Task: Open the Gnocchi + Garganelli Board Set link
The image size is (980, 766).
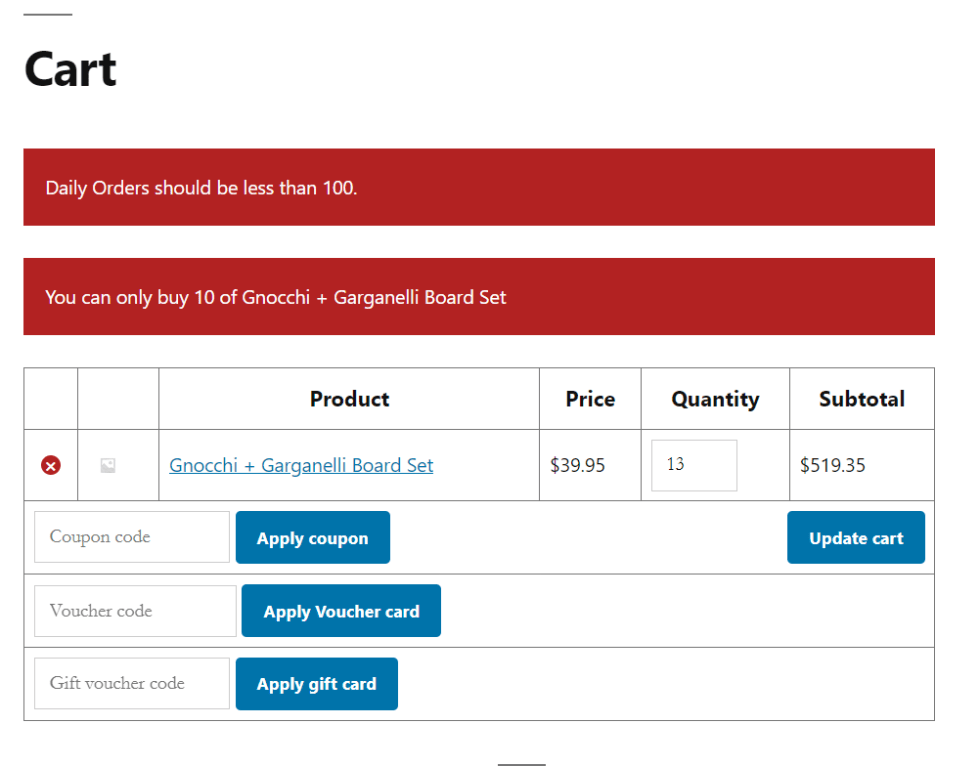Action: (x=301, y=465)
